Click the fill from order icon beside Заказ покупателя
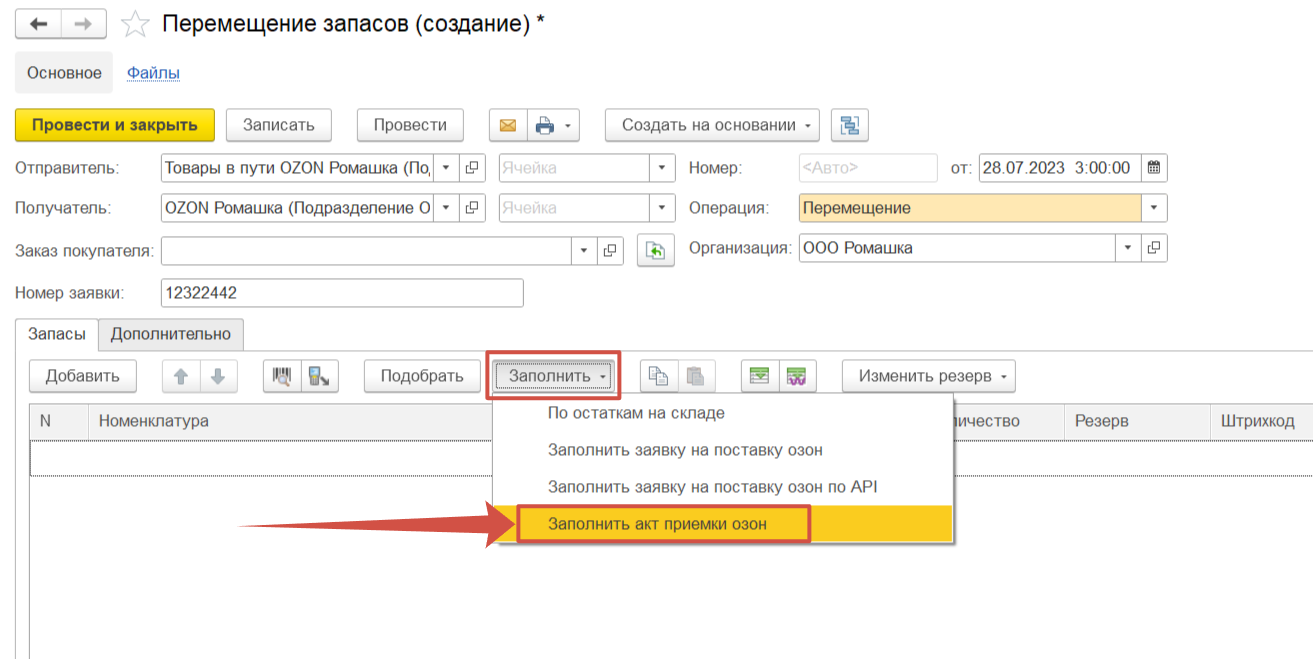 (656, 250)
